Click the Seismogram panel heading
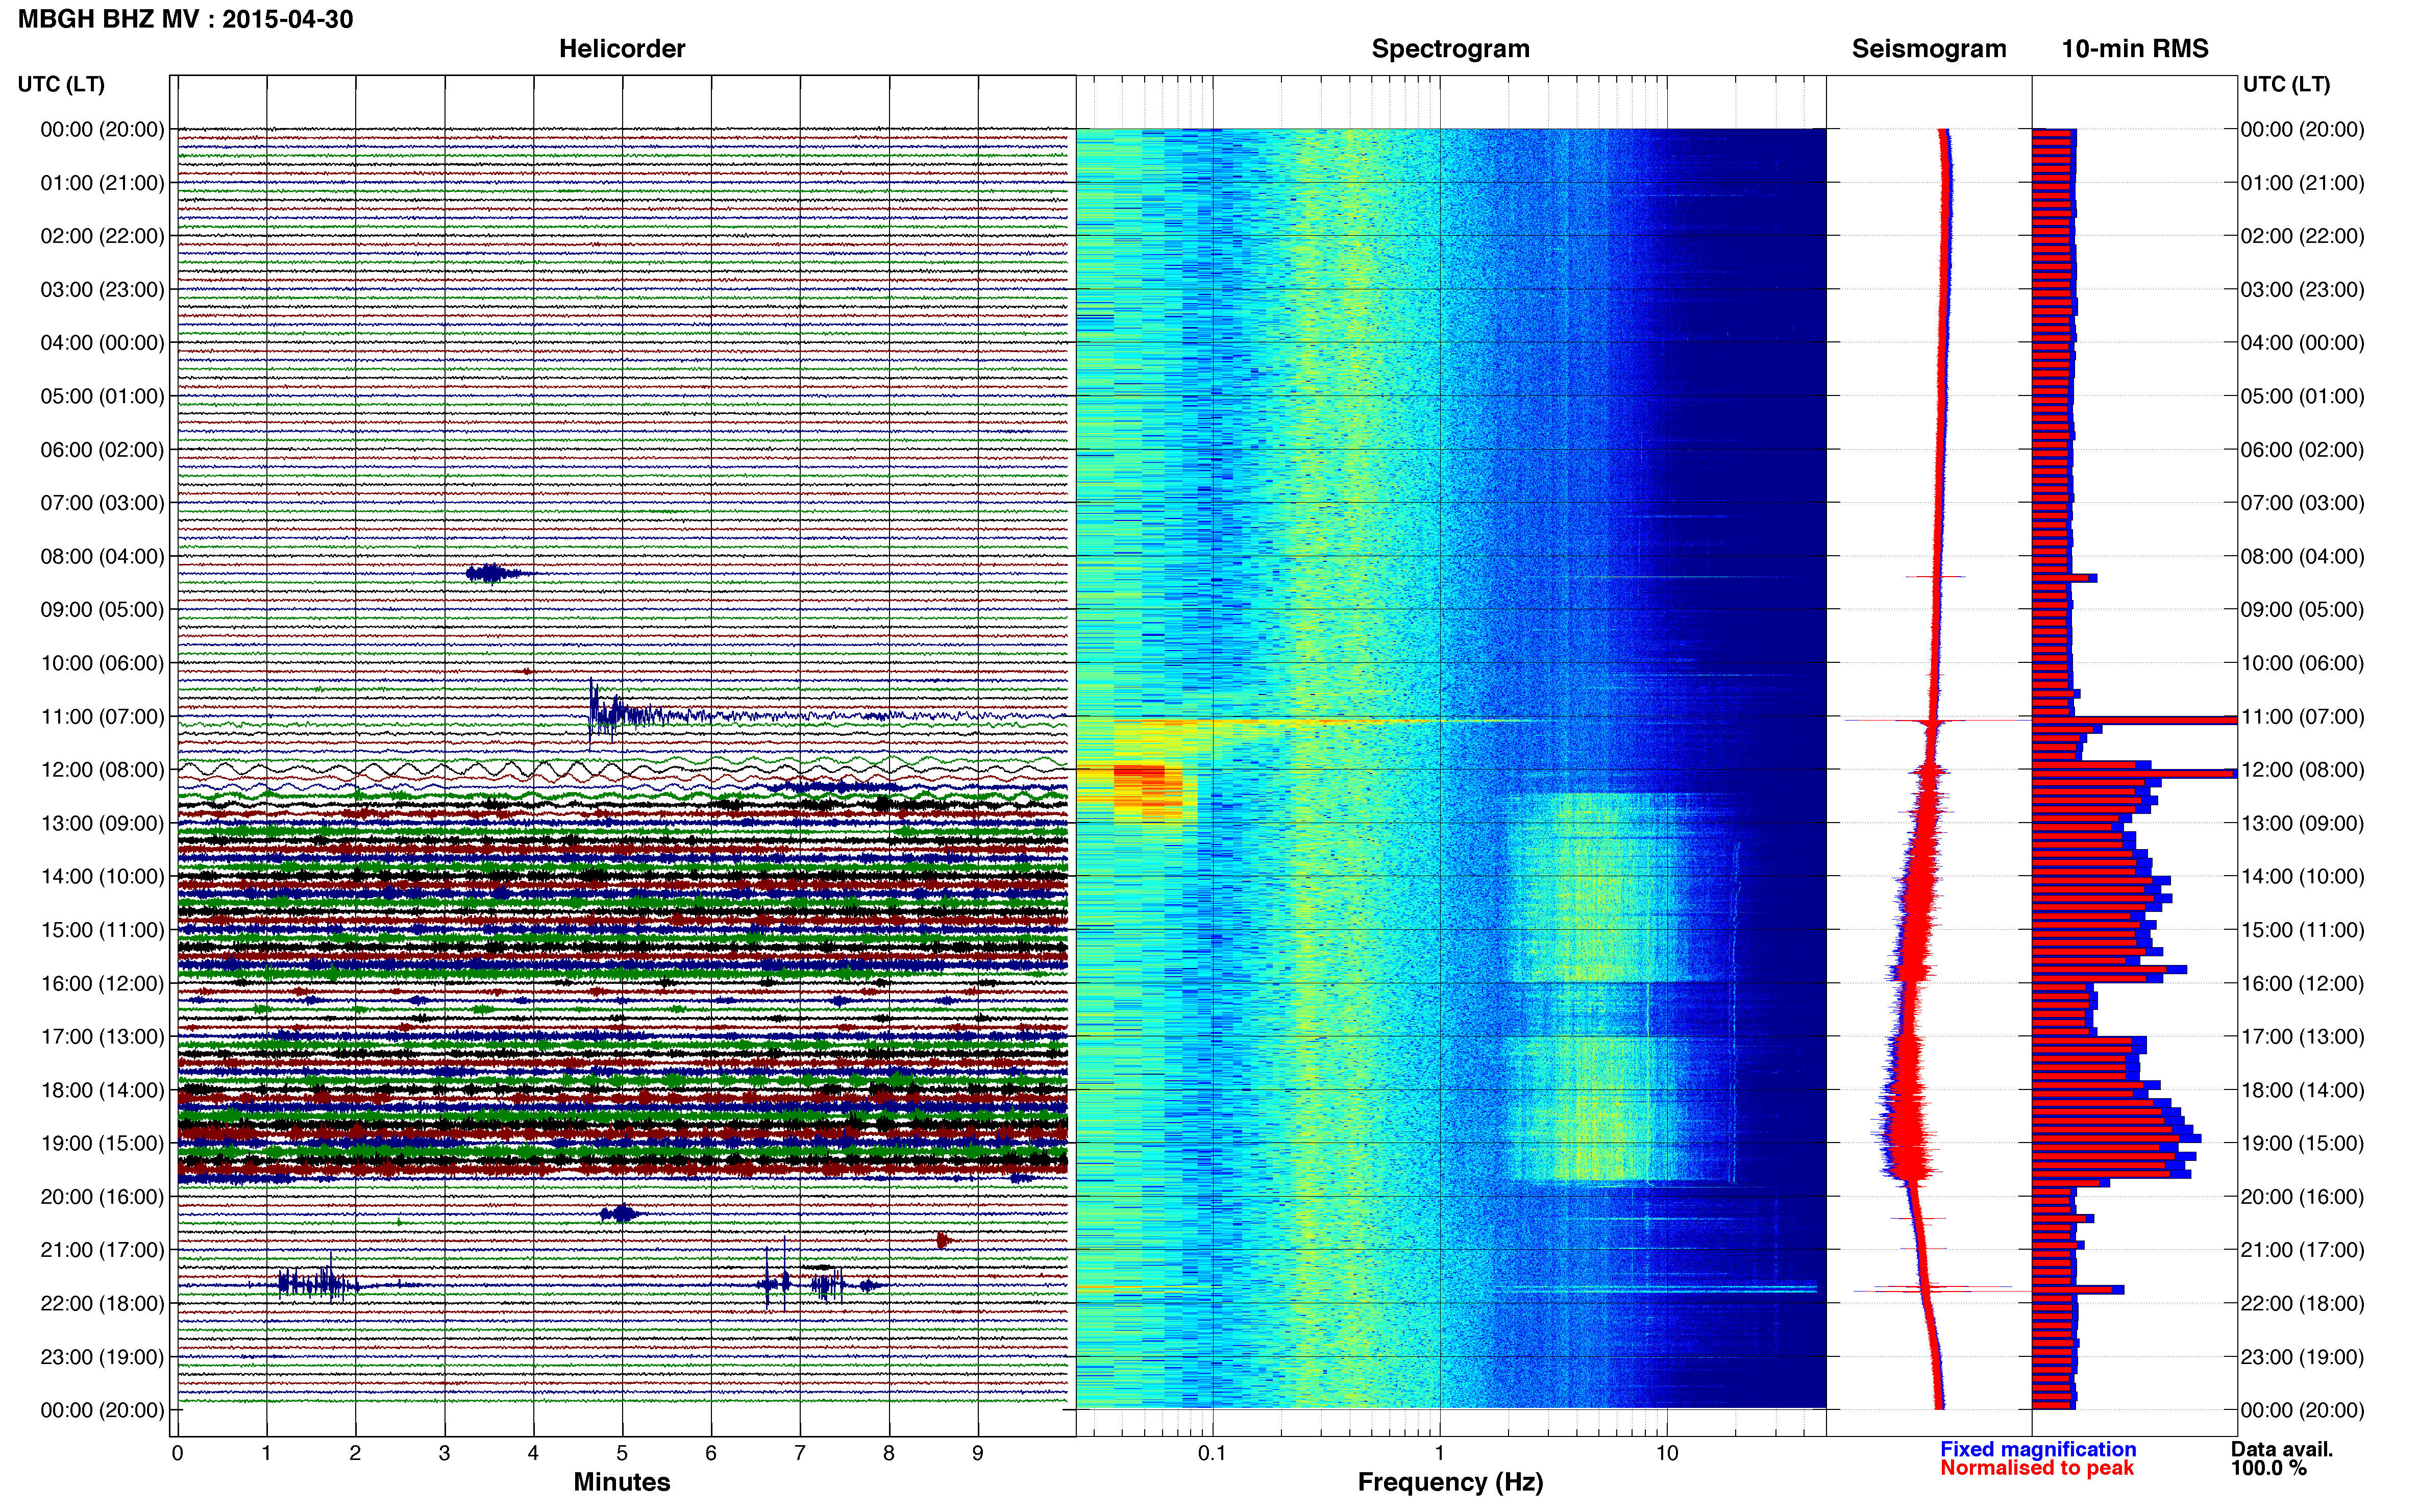 coord(1929,49)
